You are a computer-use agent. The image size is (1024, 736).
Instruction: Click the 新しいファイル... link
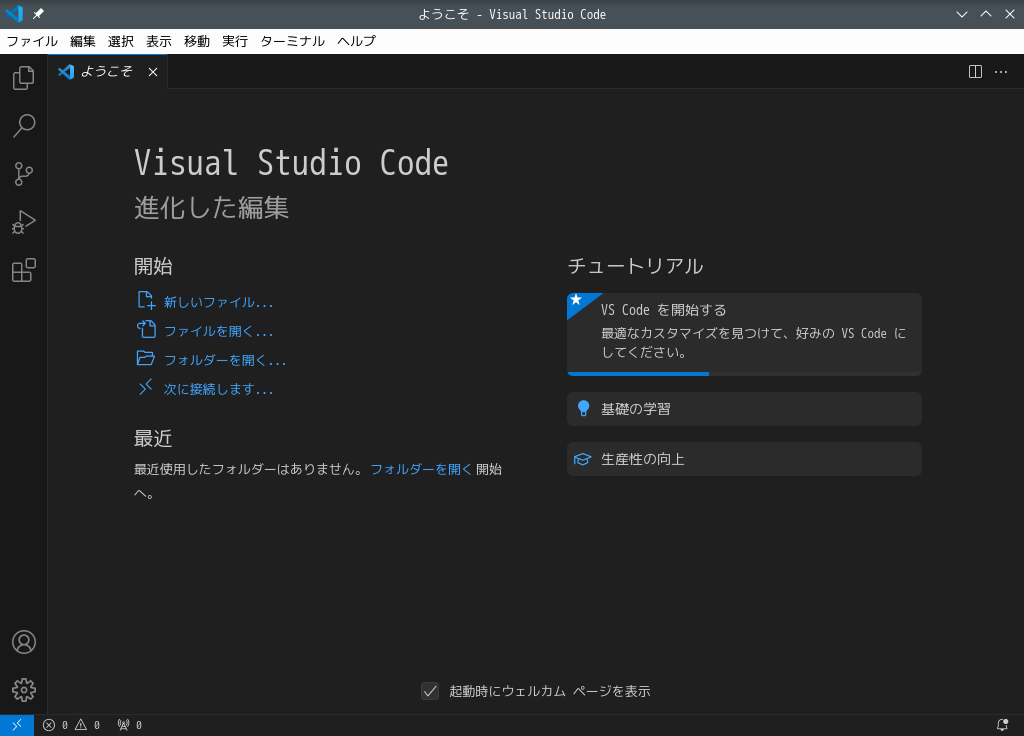218,302
